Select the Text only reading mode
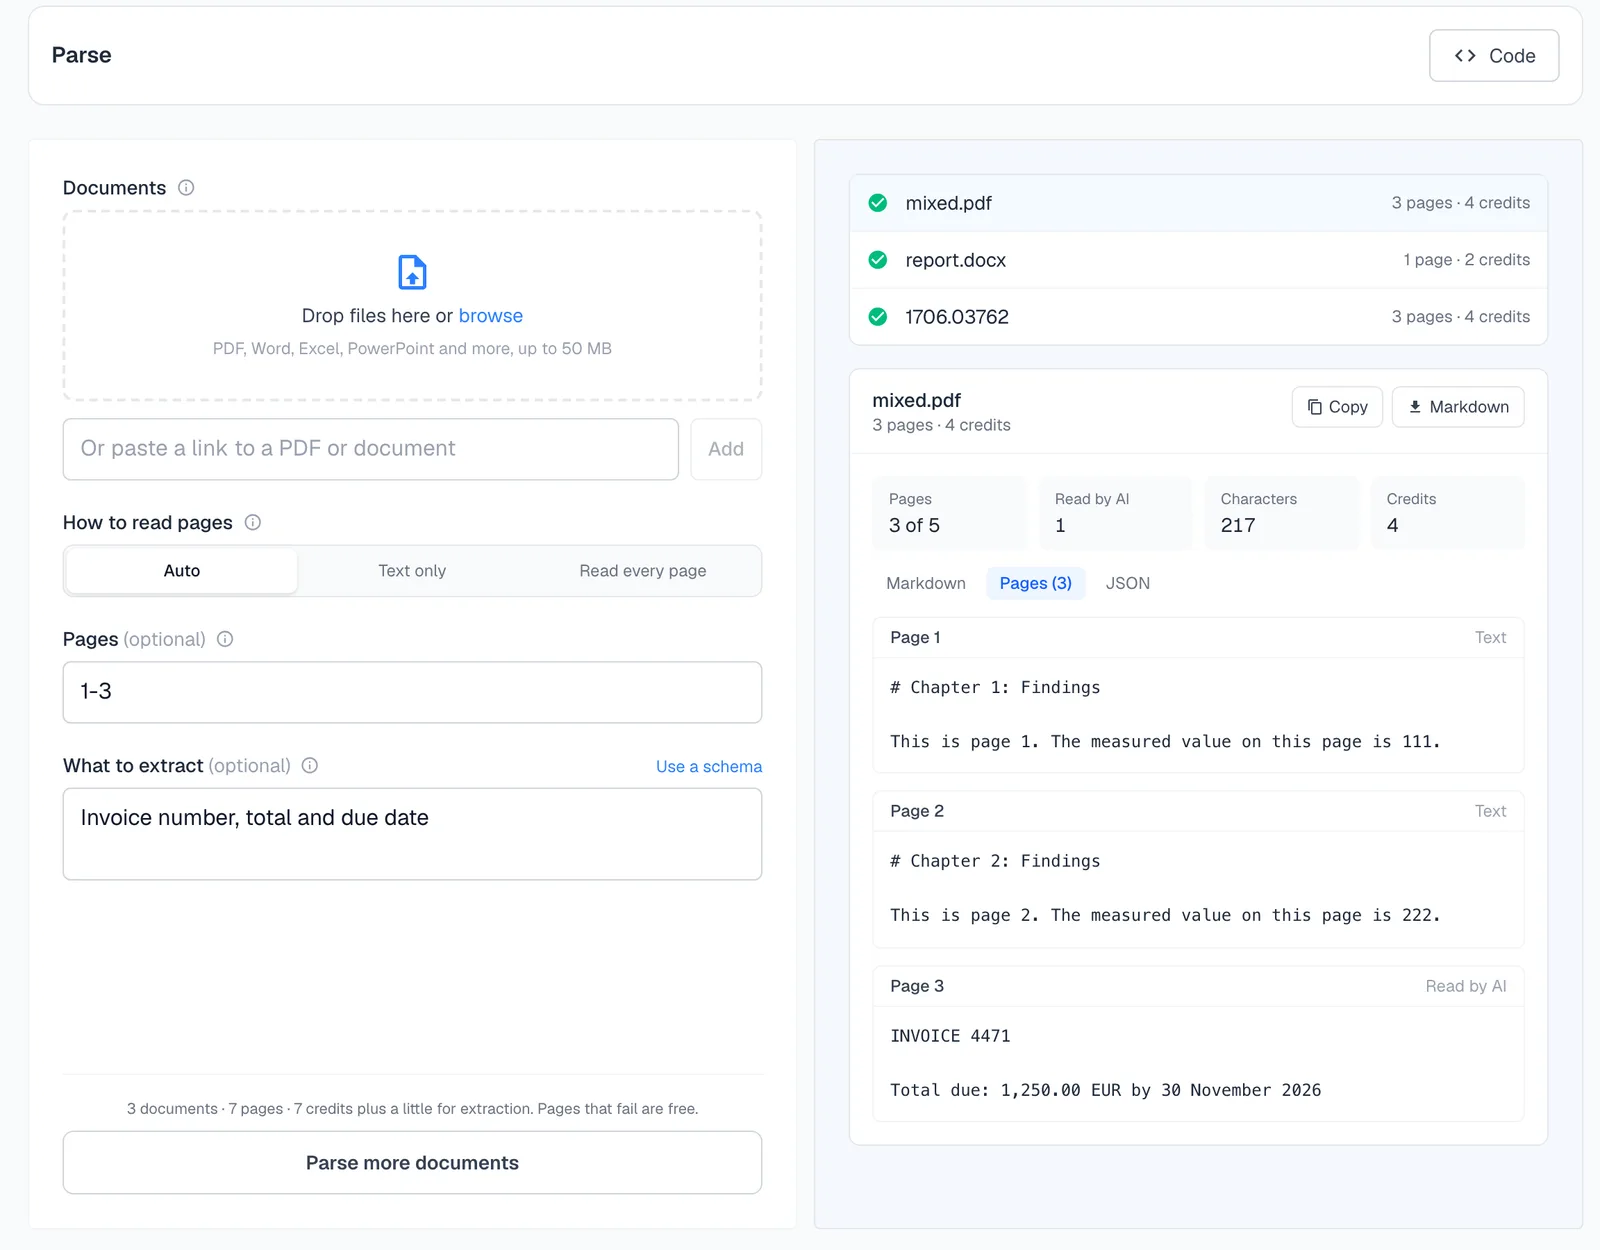 click(412, 571)
